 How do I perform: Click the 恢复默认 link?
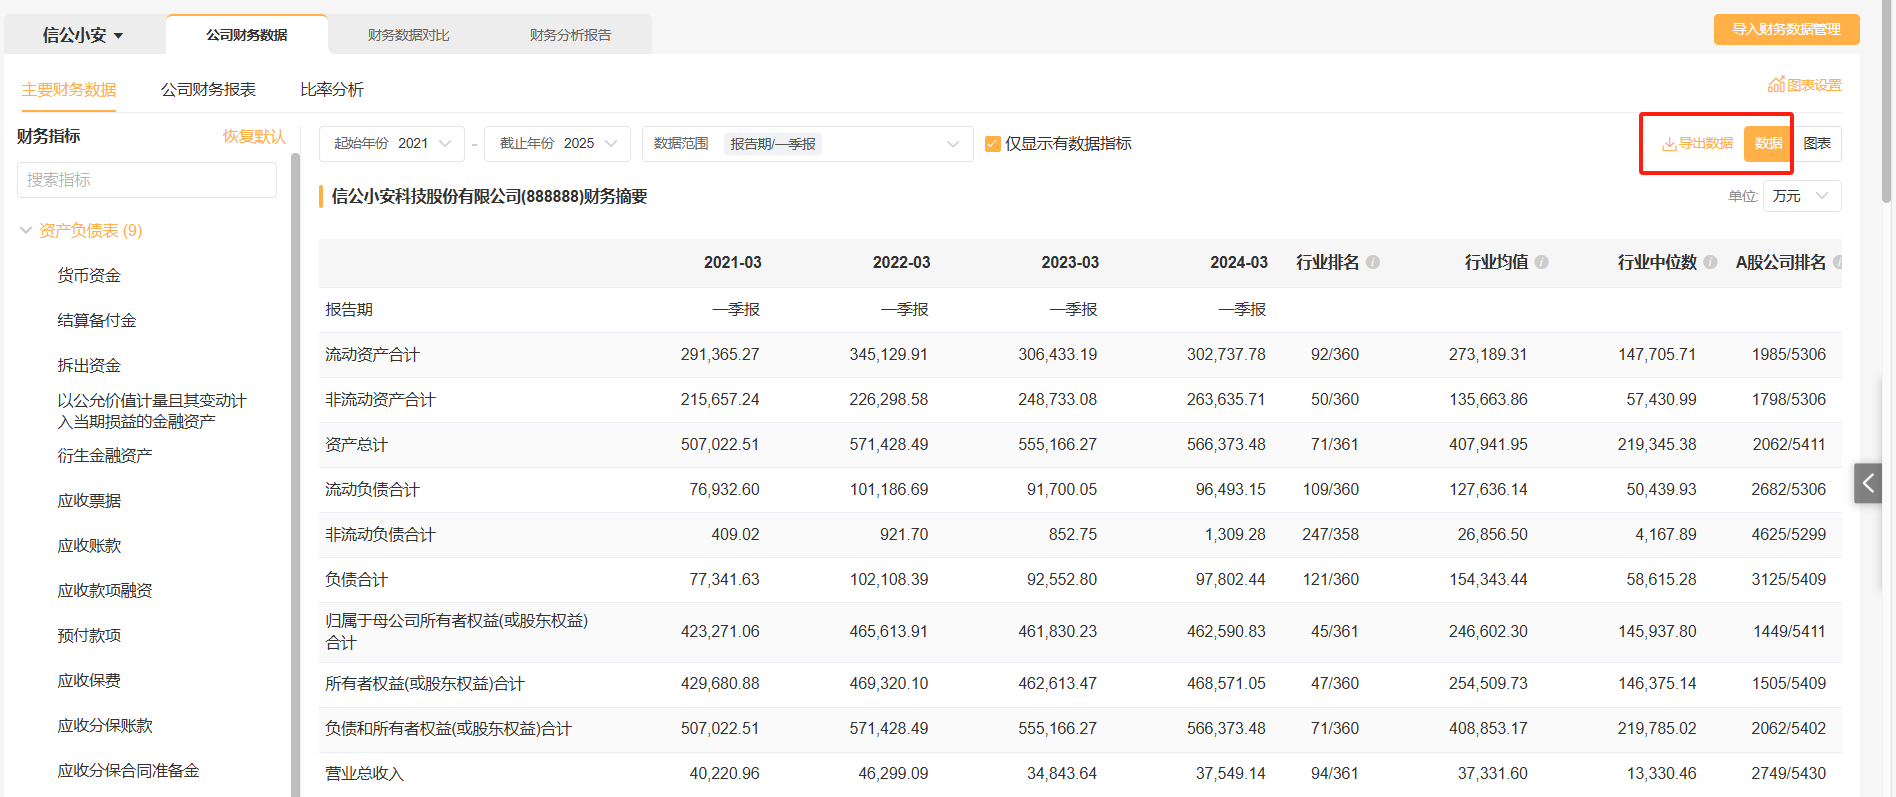(254, 136)
